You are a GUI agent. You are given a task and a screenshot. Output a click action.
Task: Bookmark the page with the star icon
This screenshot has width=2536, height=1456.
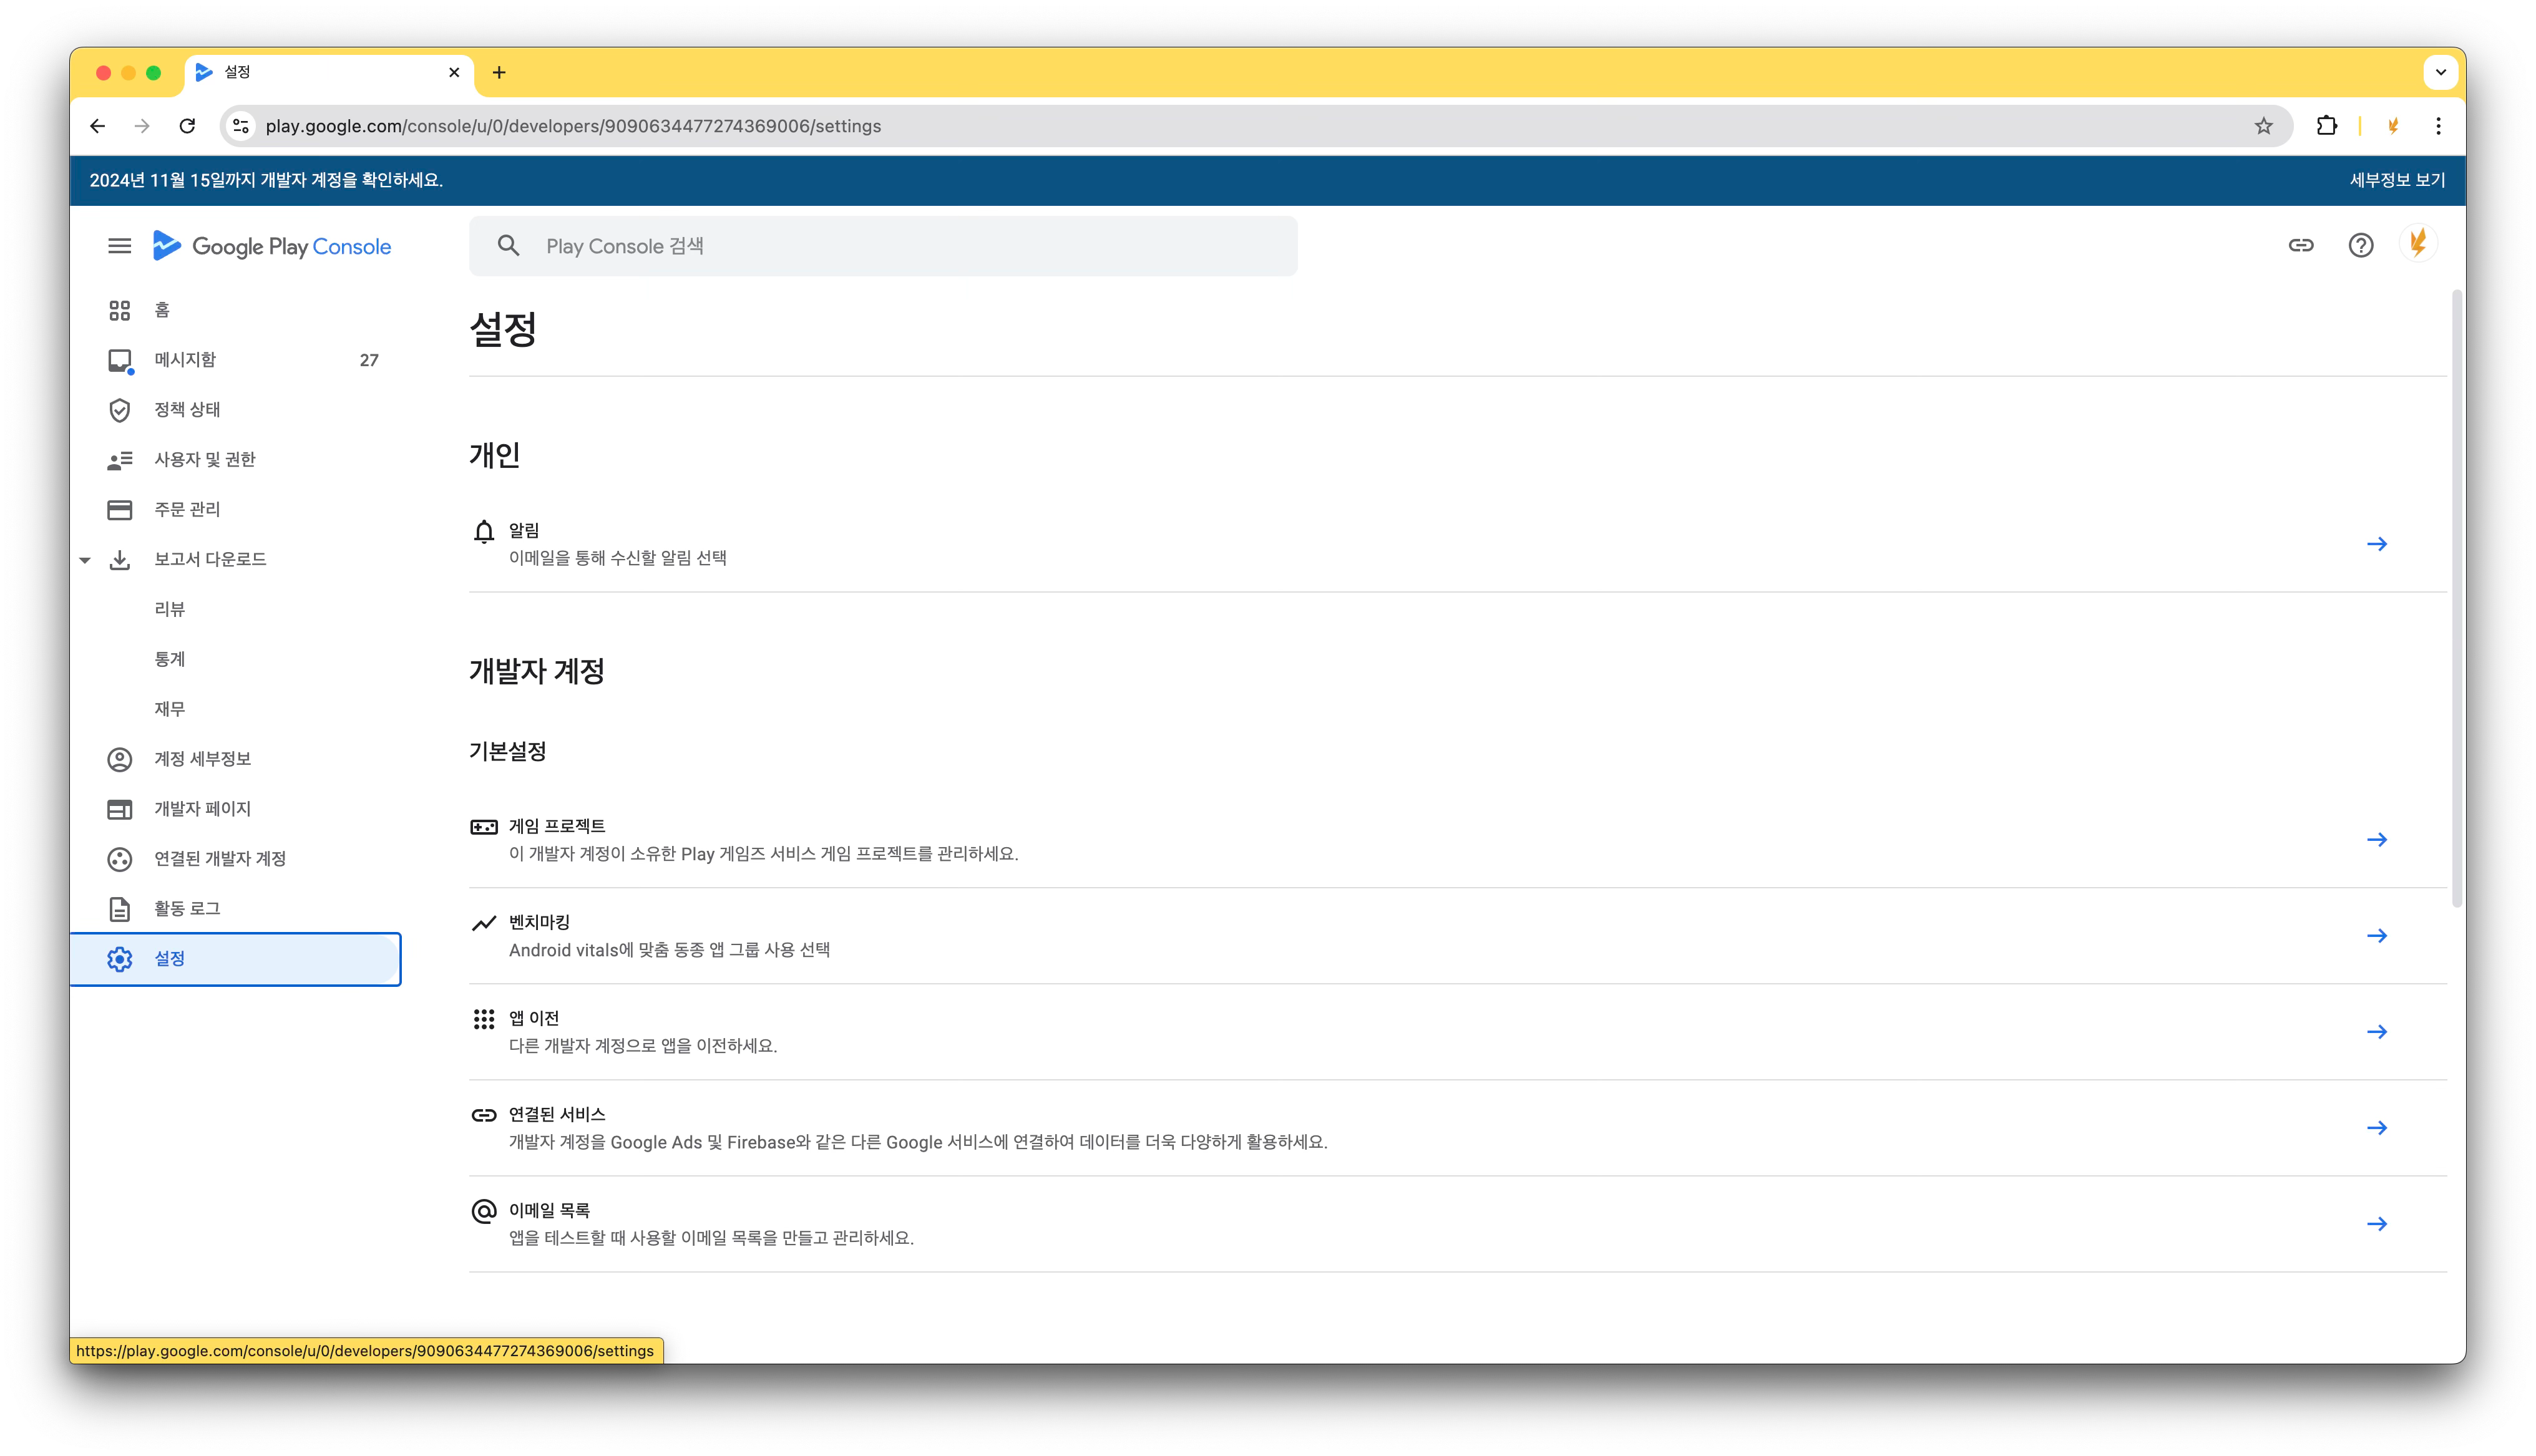pos(2263,126)
